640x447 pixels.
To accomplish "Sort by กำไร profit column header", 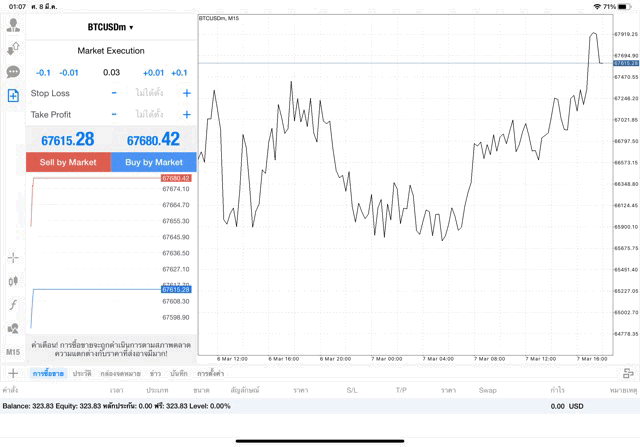I will 557,390.
